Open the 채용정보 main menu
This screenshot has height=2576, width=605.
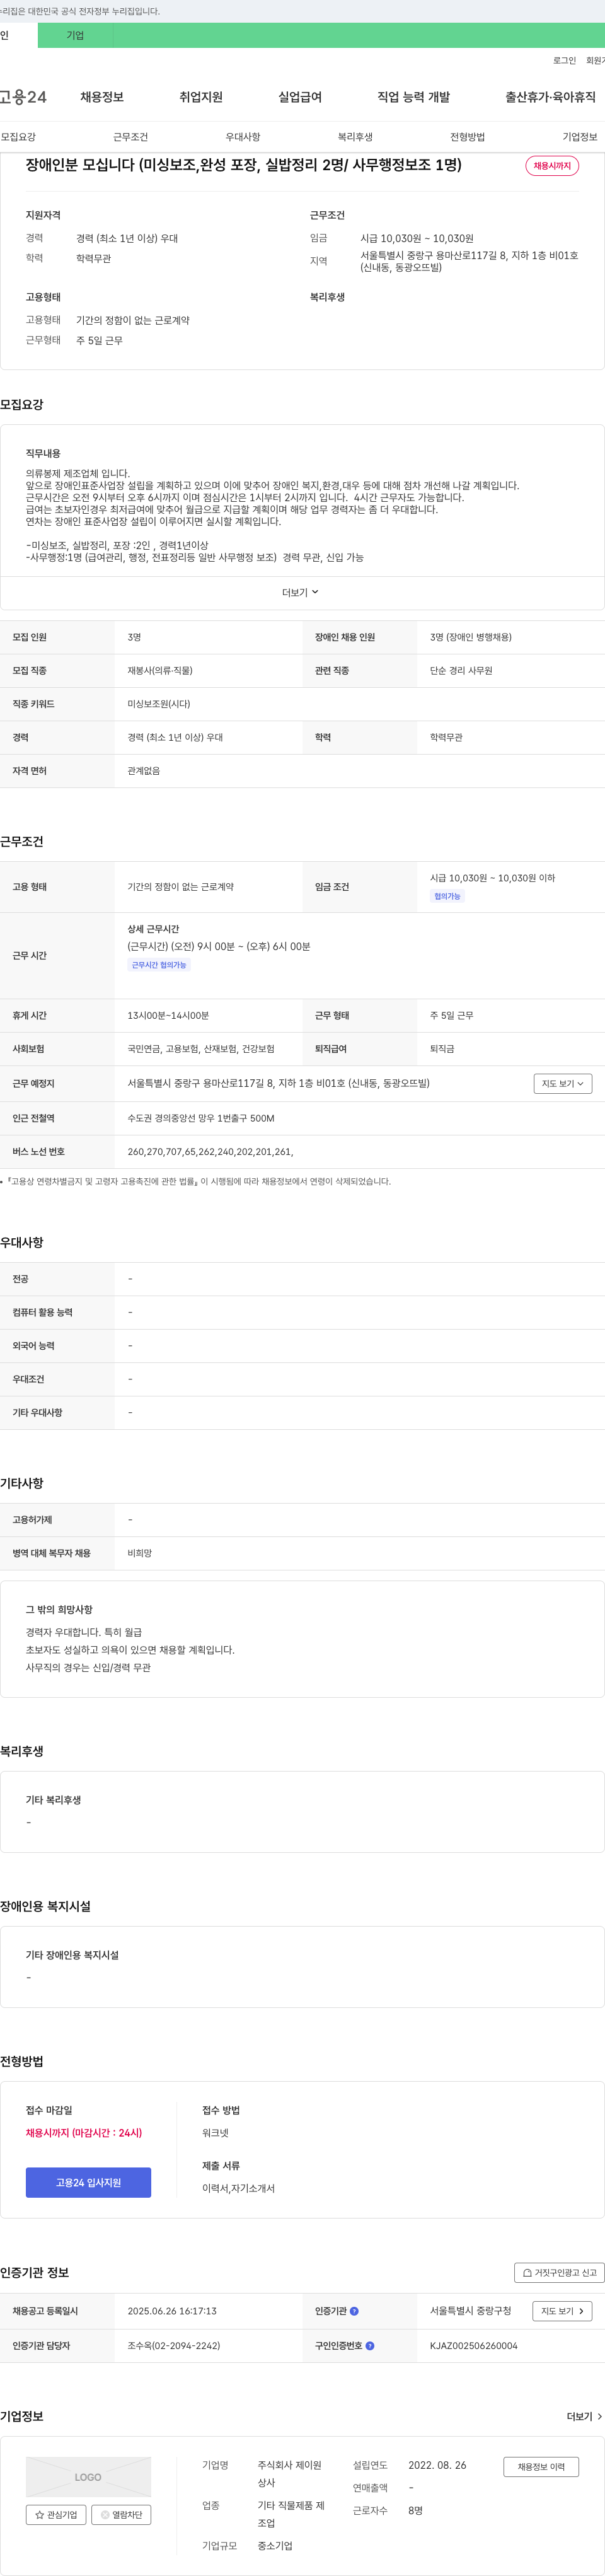point(102,97)
